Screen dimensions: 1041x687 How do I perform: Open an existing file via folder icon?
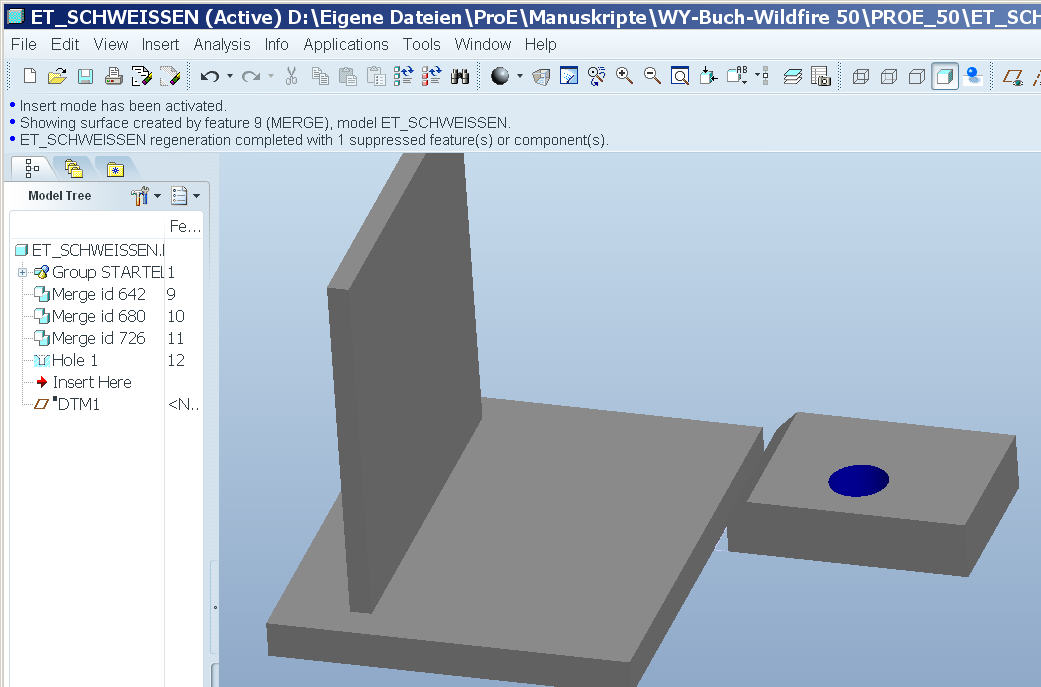pyautogui.click(x=57, y=76)
